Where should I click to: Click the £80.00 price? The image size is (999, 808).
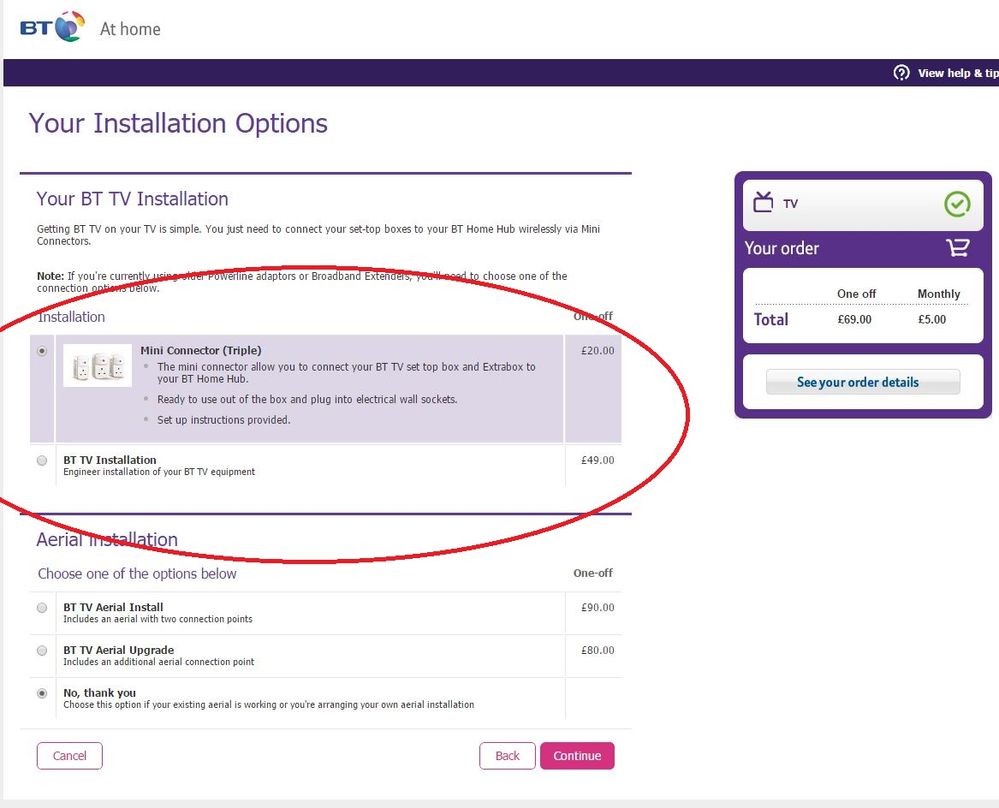[x=598, y=650]
